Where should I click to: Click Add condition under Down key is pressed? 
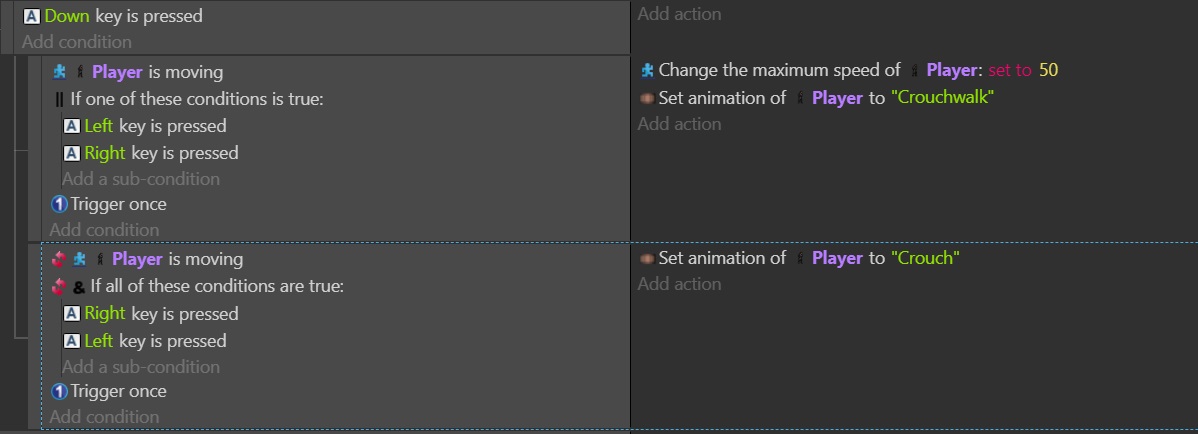coord(76,42)
